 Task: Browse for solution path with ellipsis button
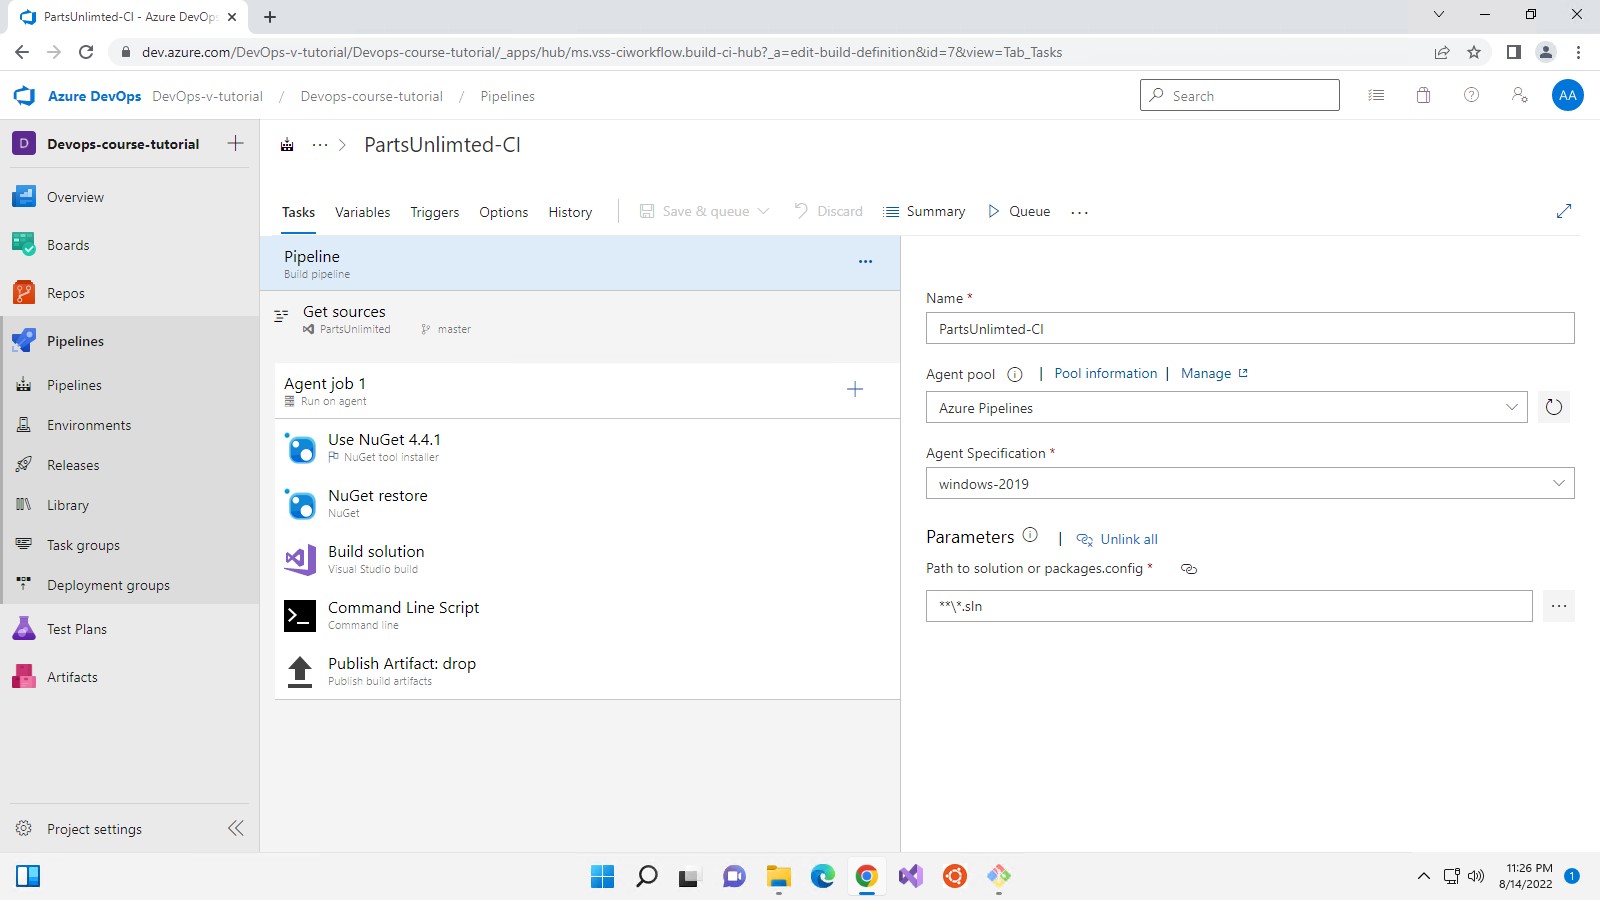point(1559,606)
